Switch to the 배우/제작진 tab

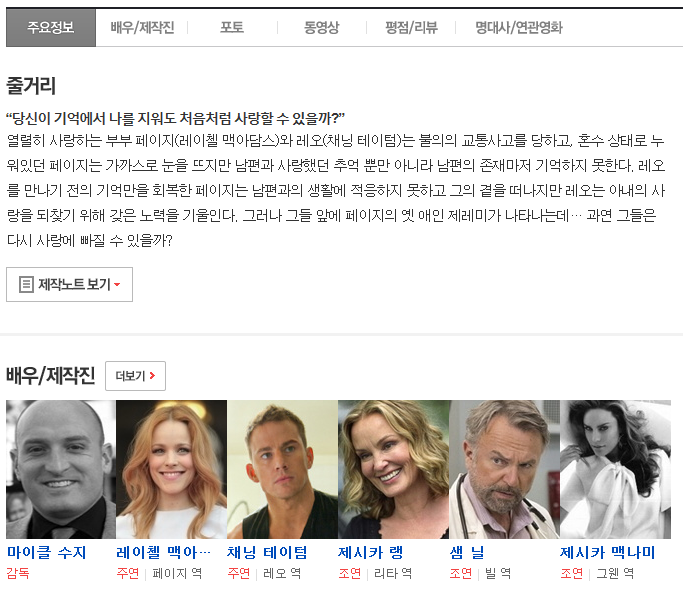[x=142, y=27]
